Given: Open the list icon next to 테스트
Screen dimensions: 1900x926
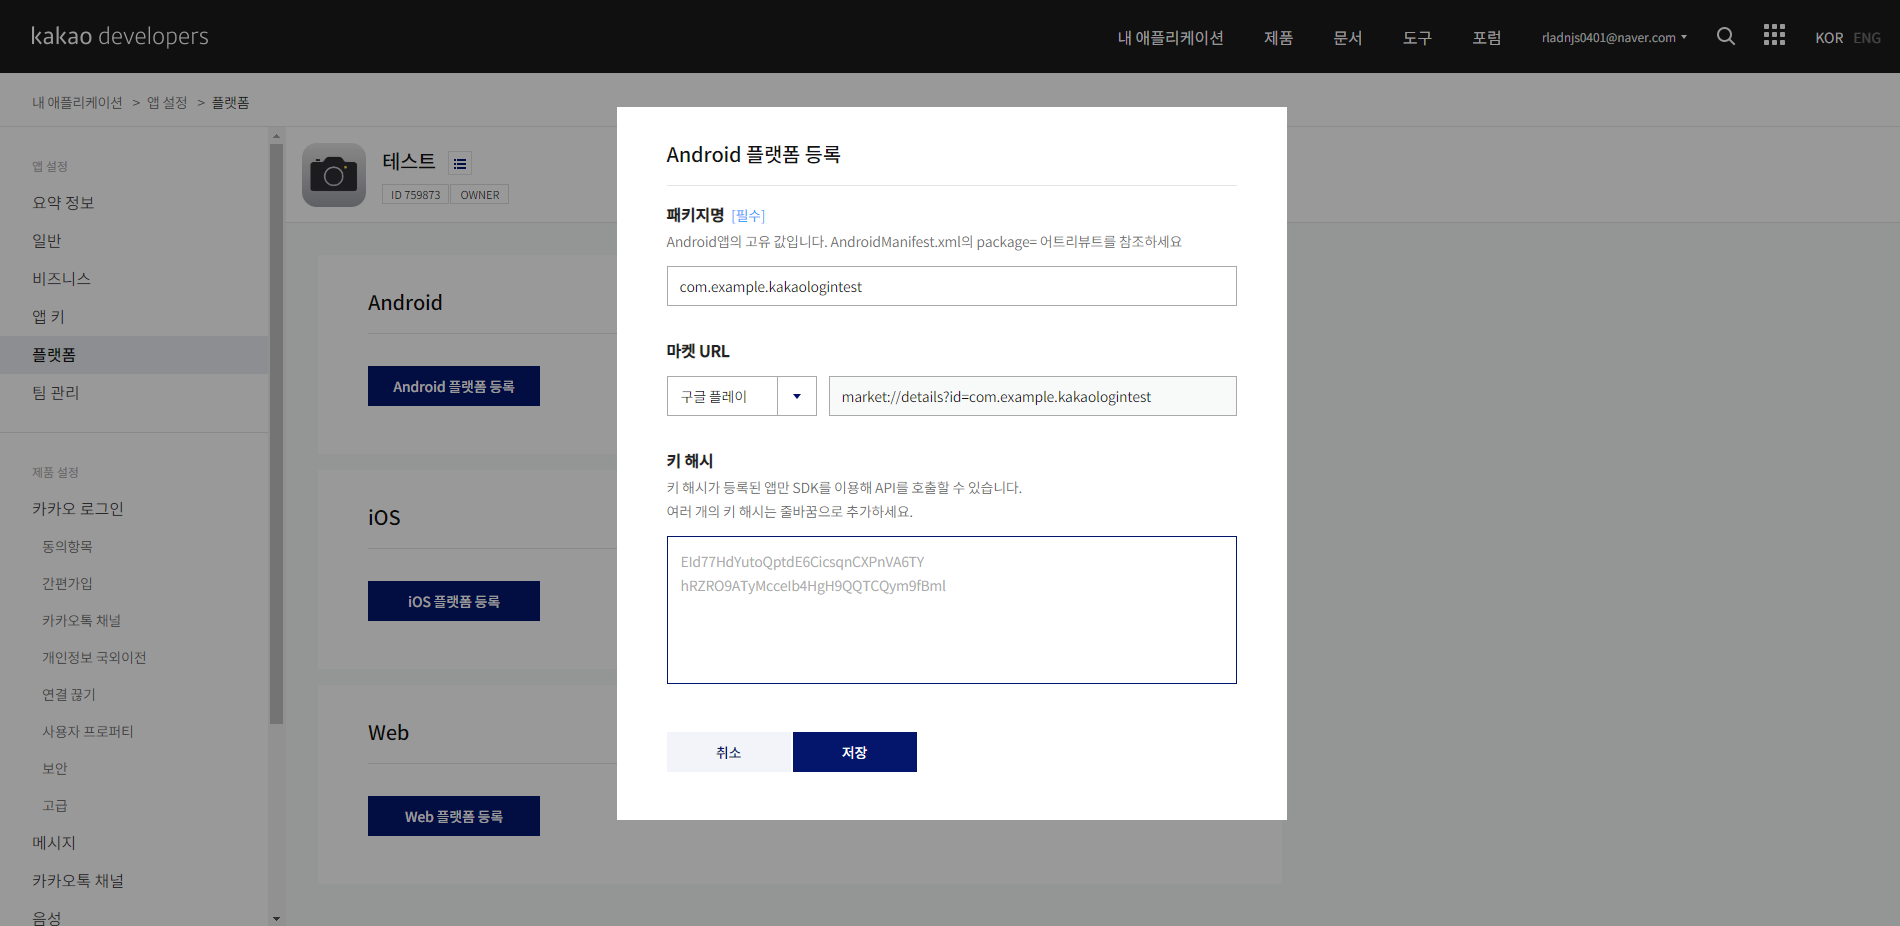Looking at the screenshot, I should point(460,163).
